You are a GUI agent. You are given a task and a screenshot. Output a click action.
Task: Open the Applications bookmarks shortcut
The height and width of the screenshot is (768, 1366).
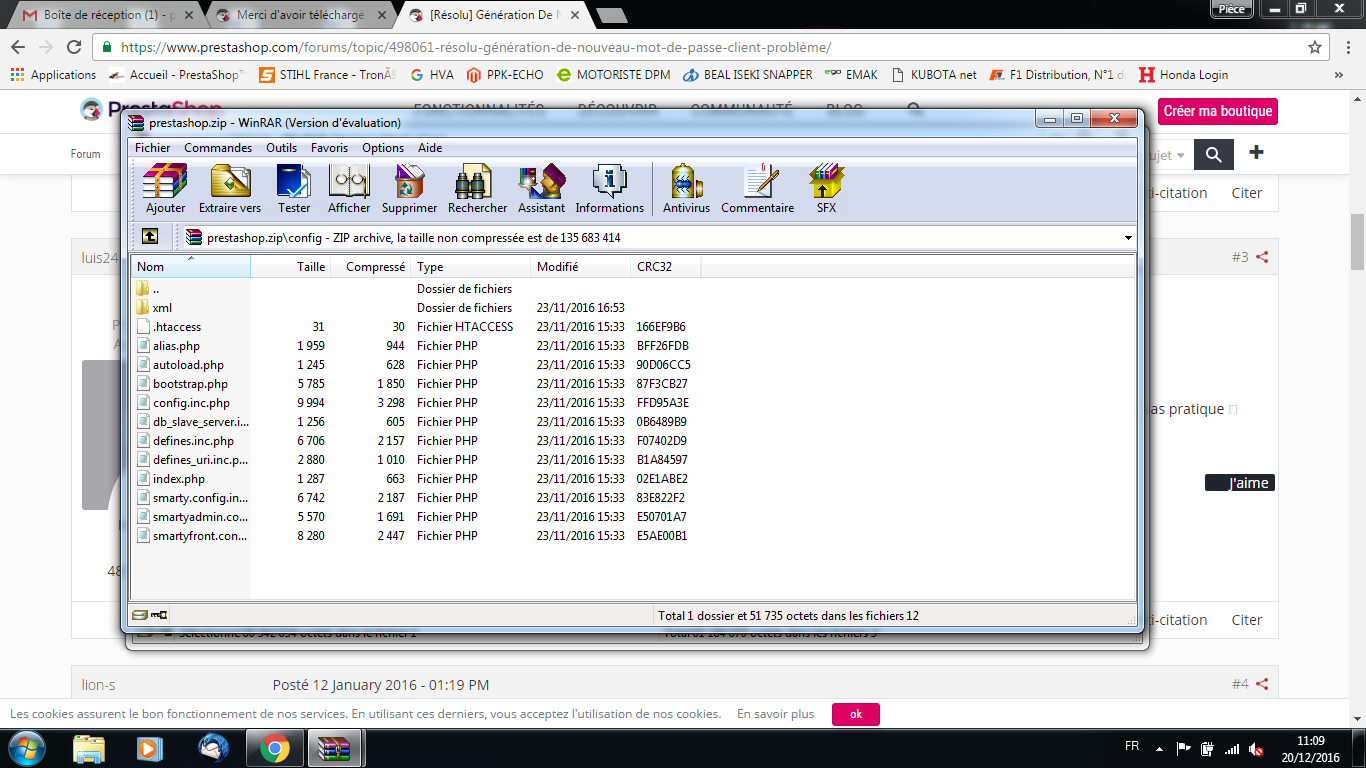[53, 75]
